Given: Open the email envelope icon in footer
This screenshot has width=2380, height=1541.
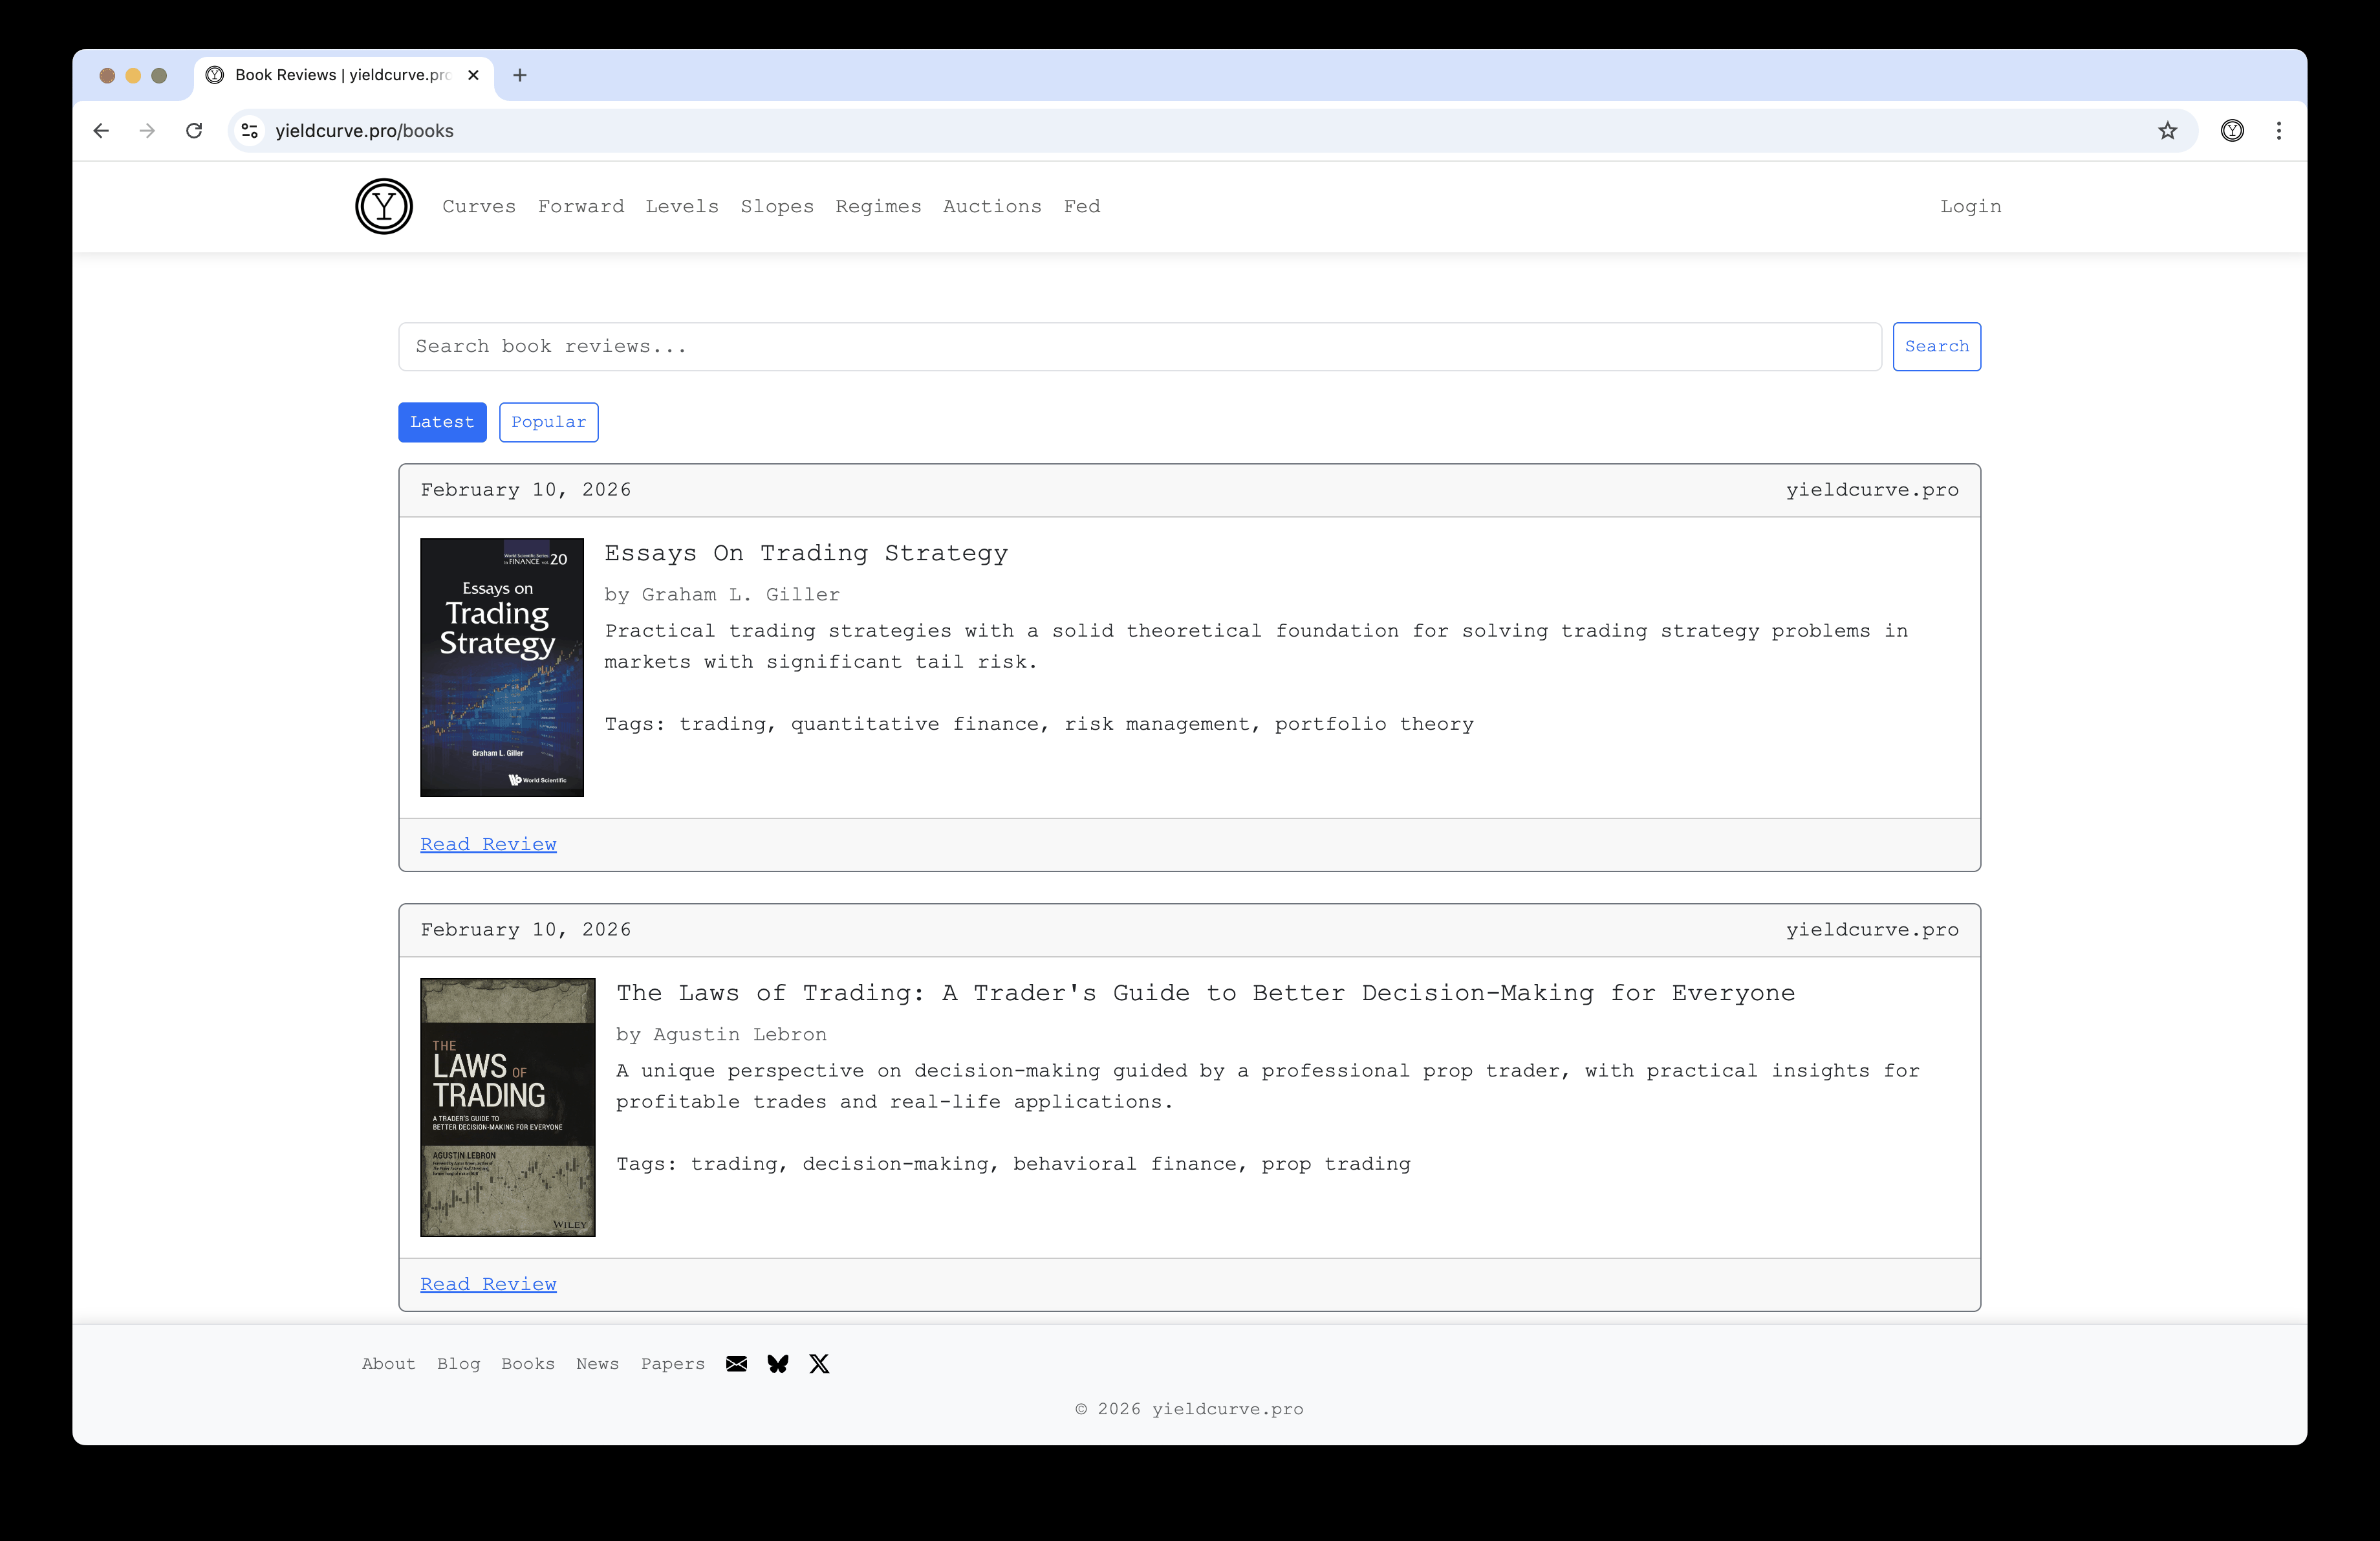Looking at the screenshot, I should (x=736, y=1363).
